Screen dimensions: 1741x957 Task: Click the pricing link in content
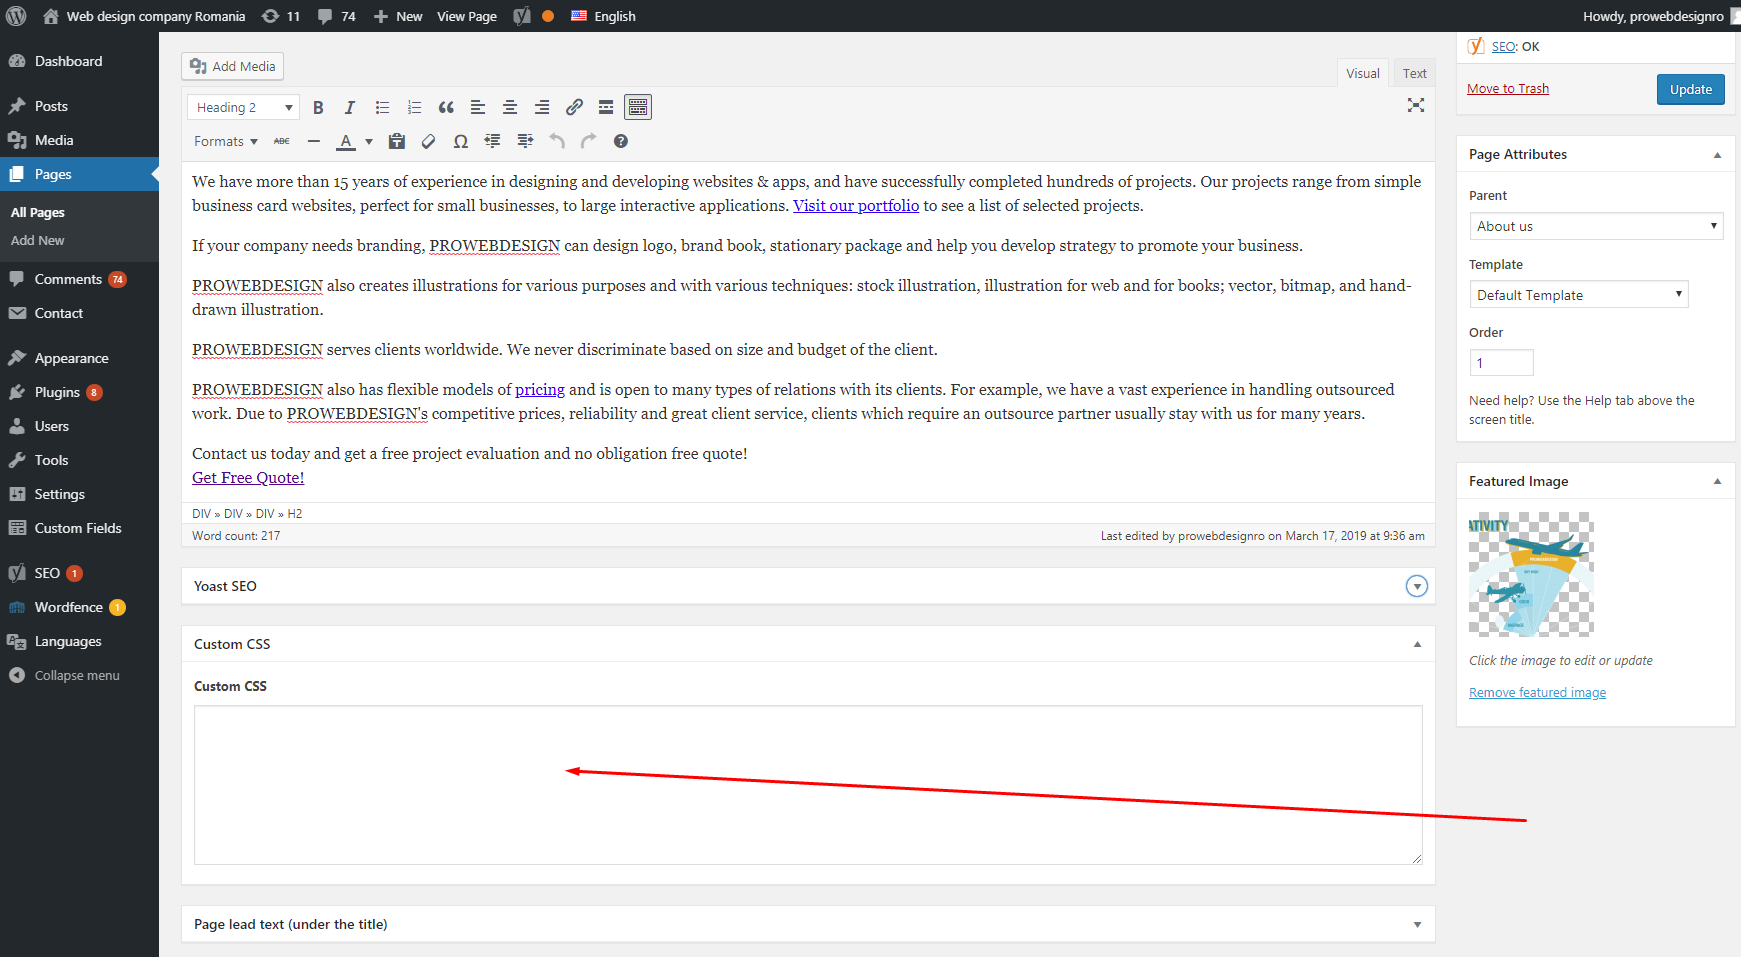(x=540, y=390)
